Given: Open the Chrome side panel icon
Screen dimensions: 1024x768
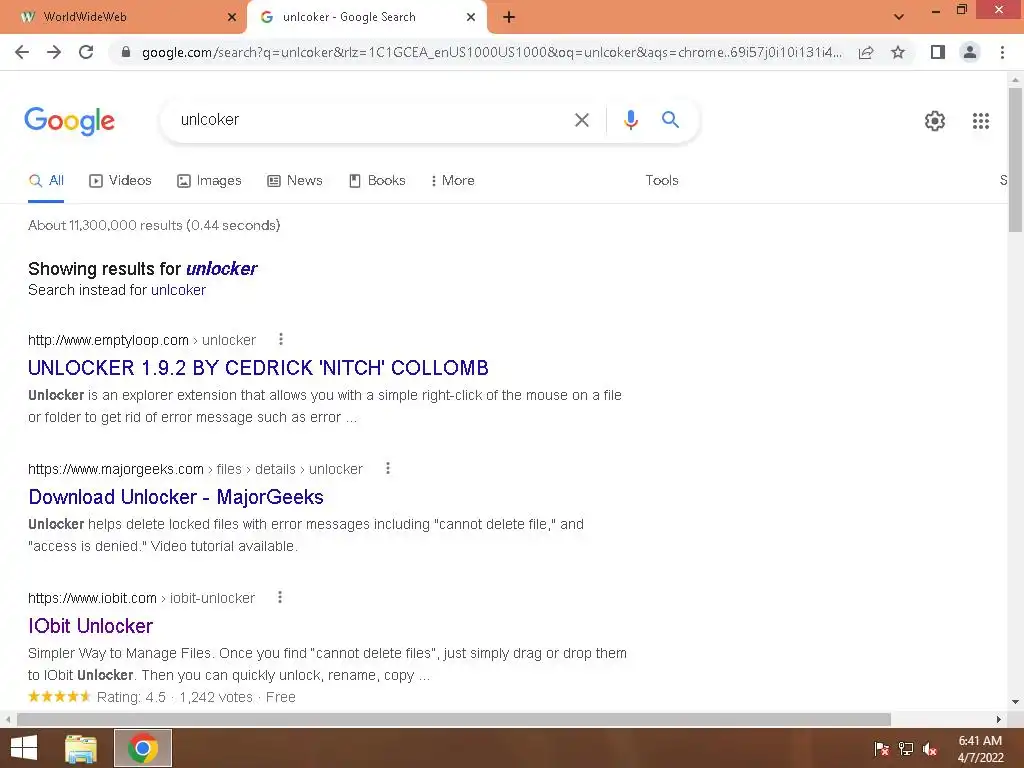Looking at the screenshot, I should tap(938, 52).
